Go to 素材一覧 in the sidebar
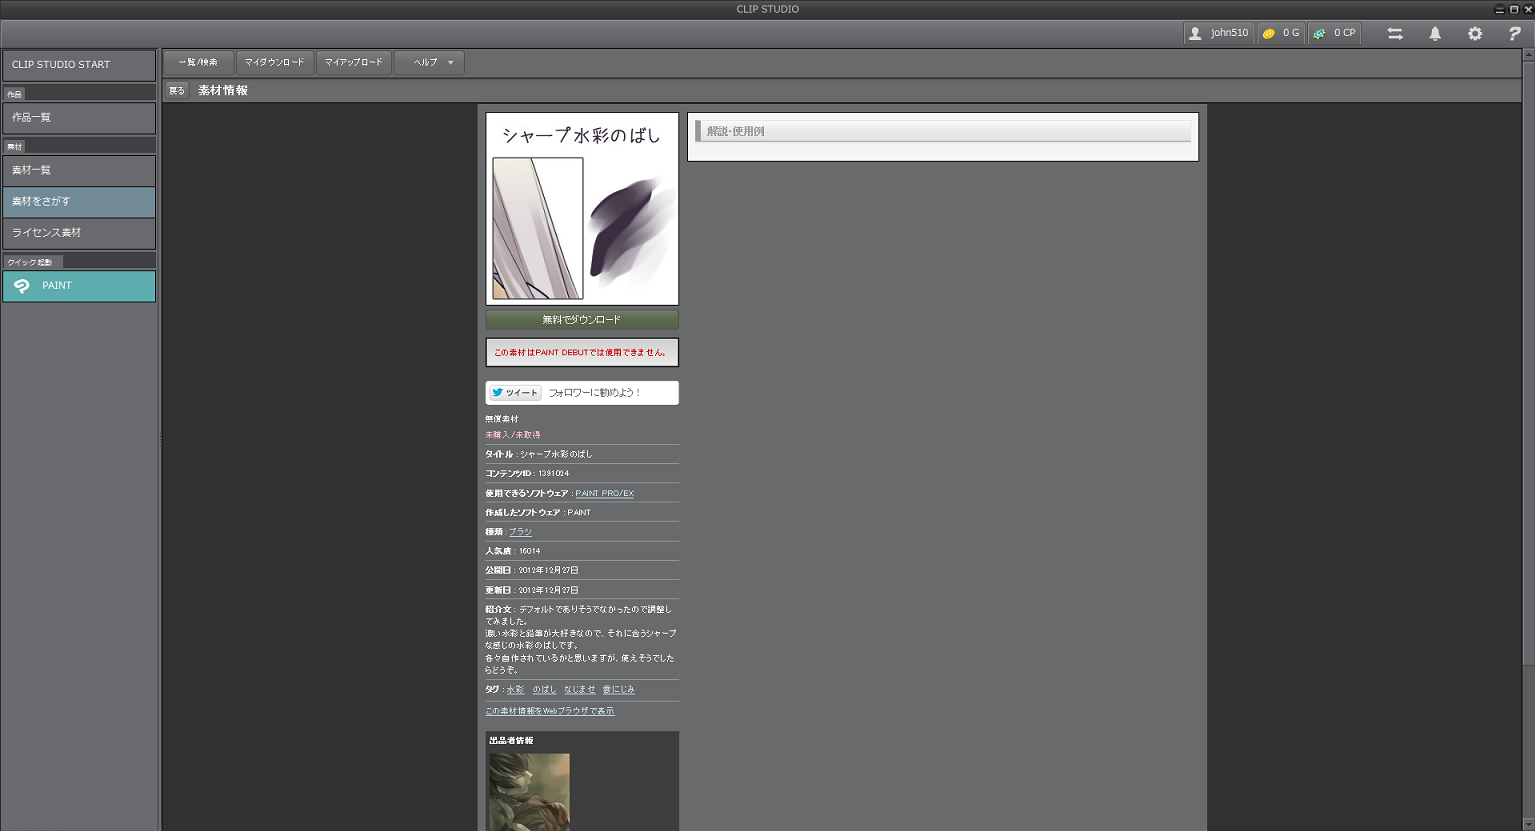The width and height of the screenshot is (1535, 831). 79,171
